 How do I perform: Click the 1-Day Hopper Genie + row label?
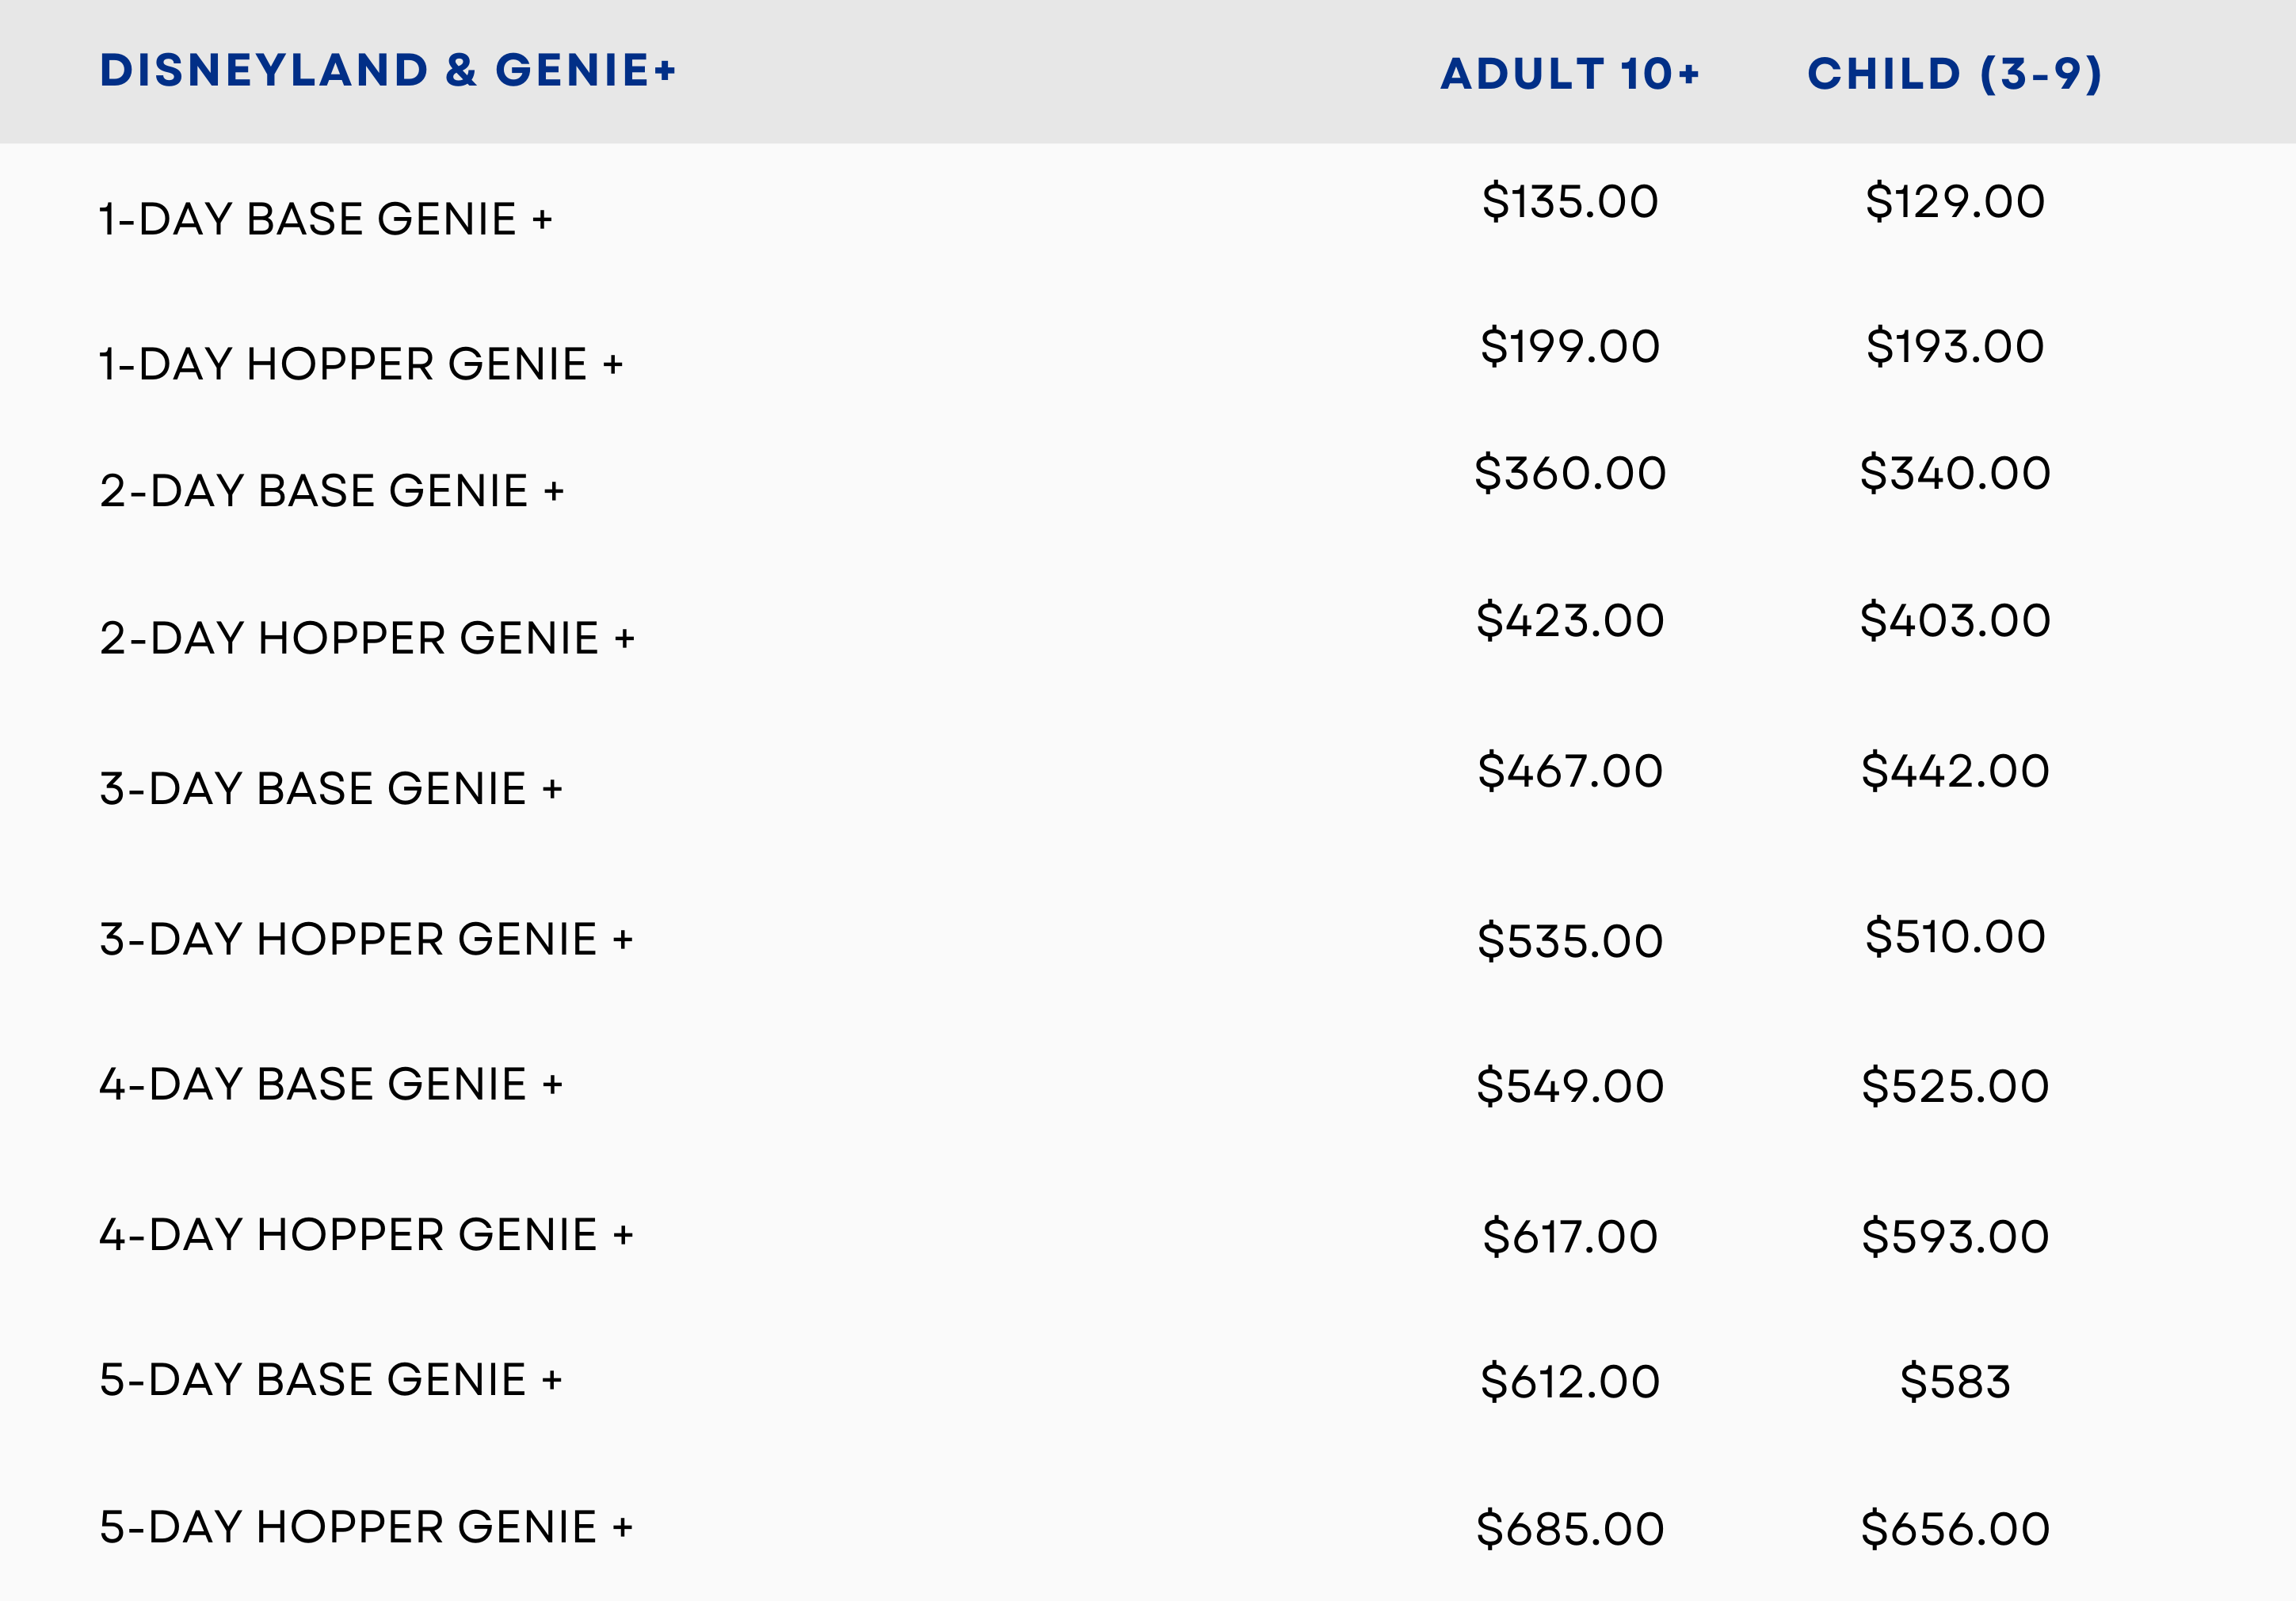360,364
